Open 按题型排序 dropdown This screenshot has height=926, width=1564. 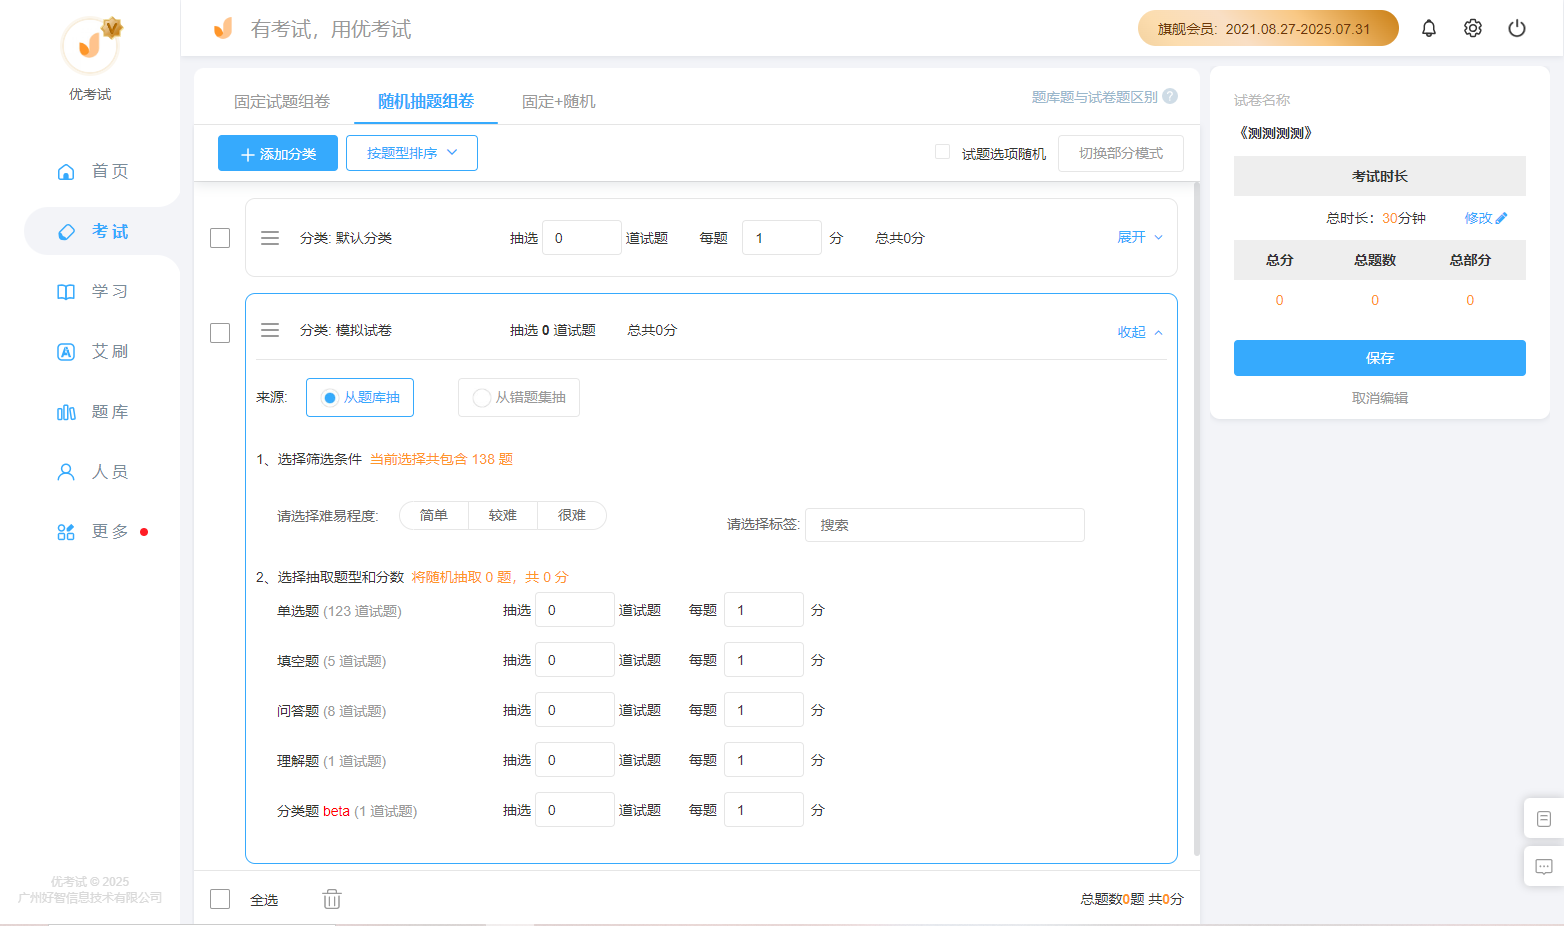(x=412, y=153)
